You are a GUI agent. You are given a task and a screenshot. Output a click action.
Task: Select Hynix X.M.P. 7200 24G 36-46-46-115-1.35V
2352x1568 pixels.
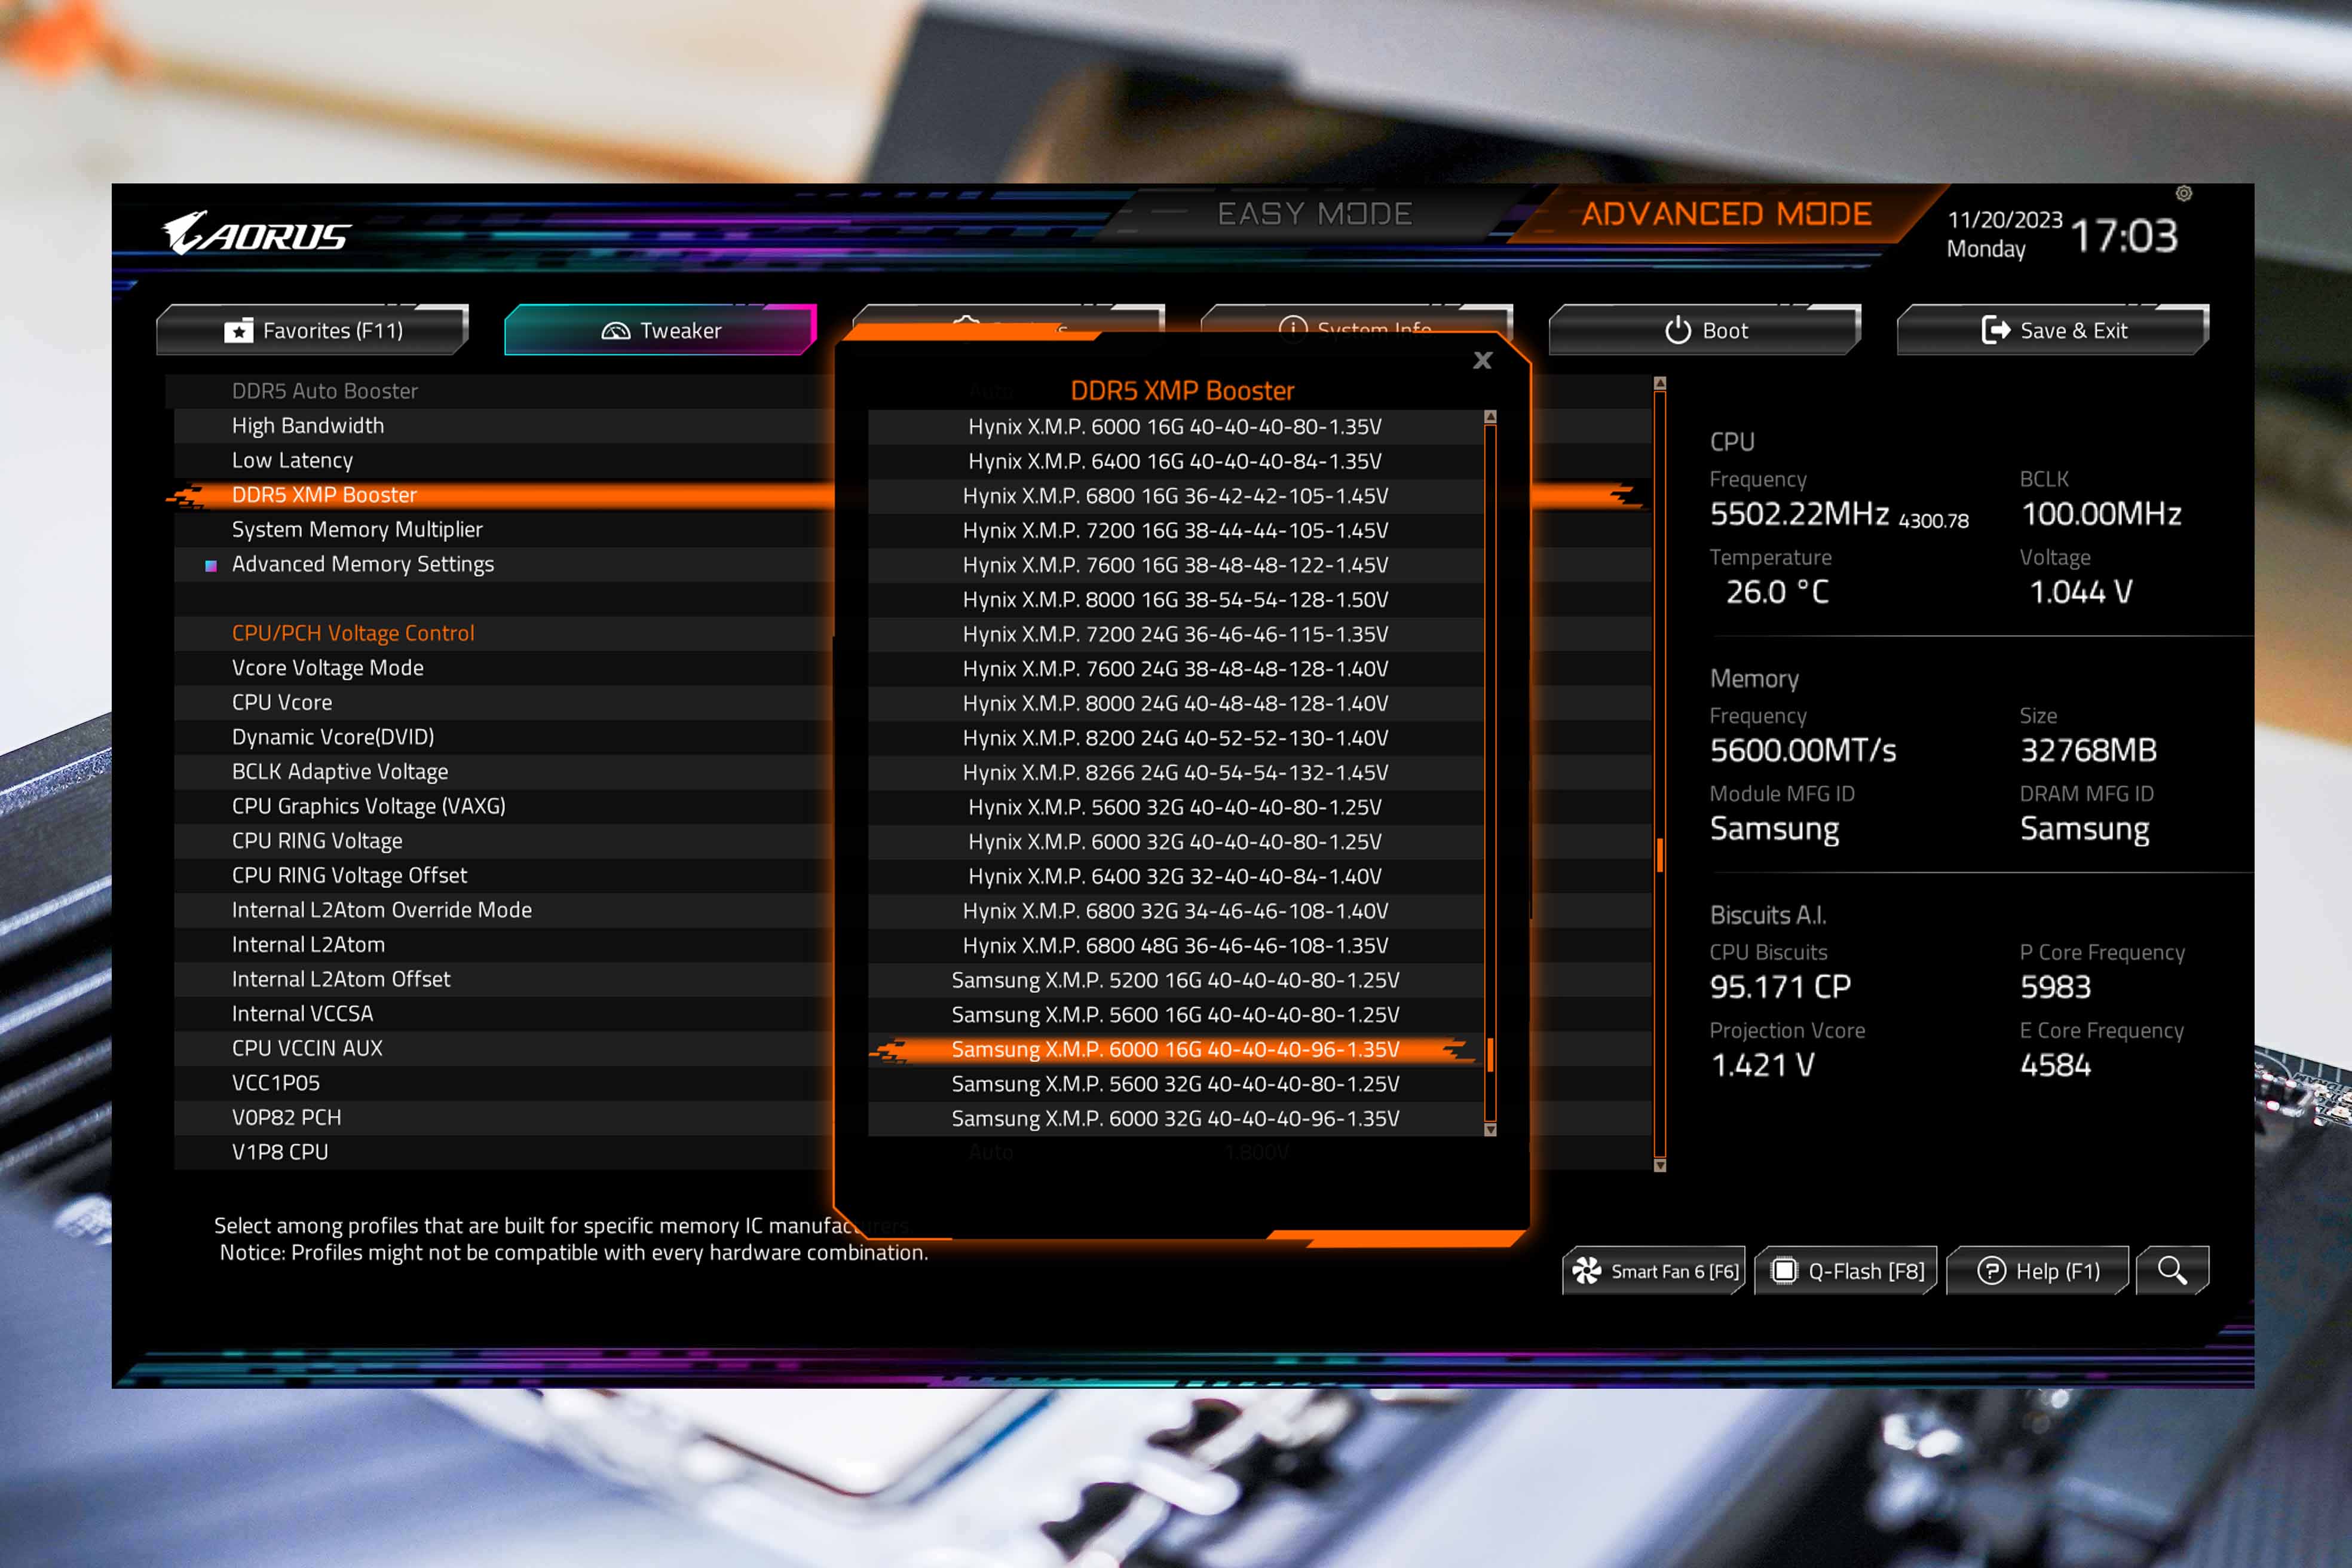click(1175, 634)
